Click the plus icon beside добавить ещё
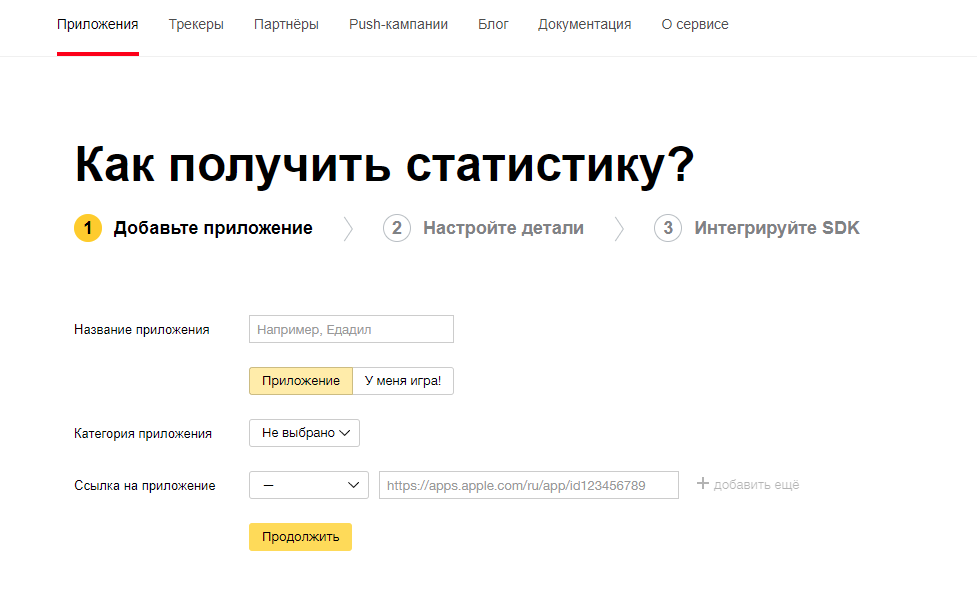The image size is (977, 613). point(702,484)
